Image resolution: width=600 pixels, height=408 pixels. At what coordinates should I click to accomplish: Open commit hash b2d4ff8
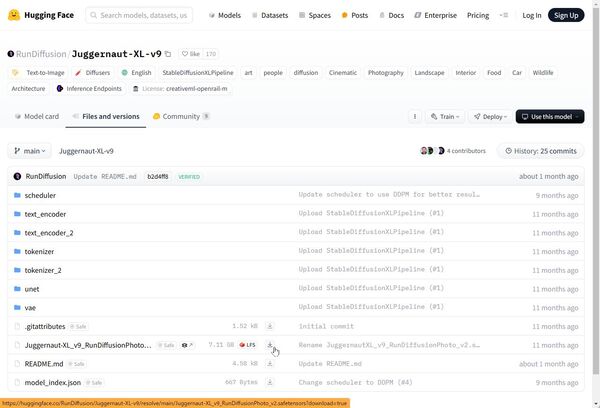(x=158, y=176)
